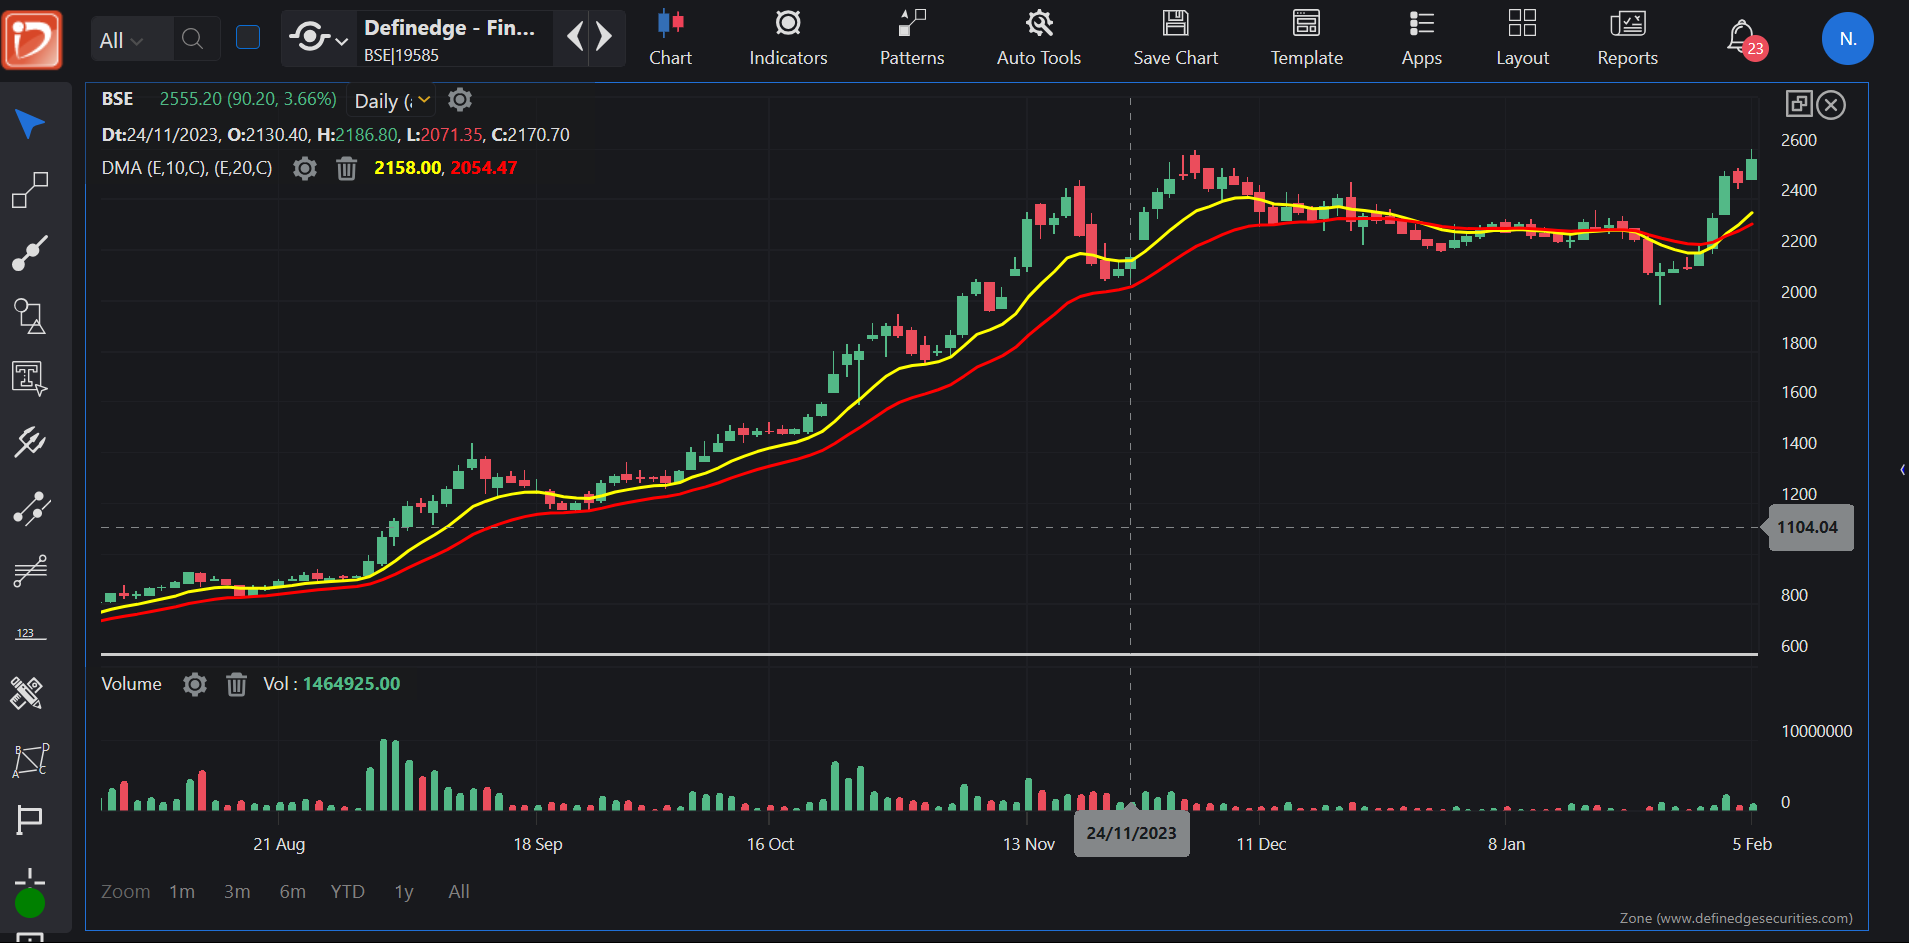1909x943 pixels.
Task: Open chart settings gear next to Daily
Action: click(460, 100)
